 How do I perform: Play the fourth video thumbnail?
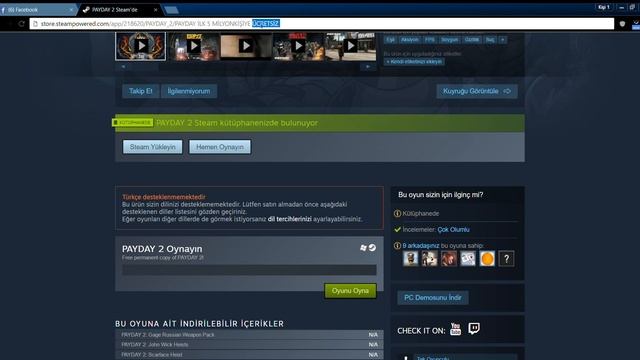[x=298, y=46]
